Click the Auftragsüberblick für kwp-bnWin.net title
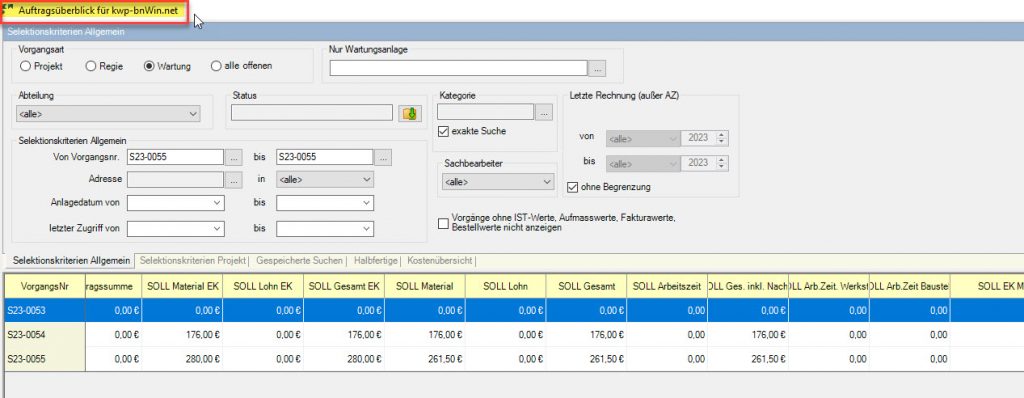The height and width of the screenshot is (398, 1024). click(98, 11)
